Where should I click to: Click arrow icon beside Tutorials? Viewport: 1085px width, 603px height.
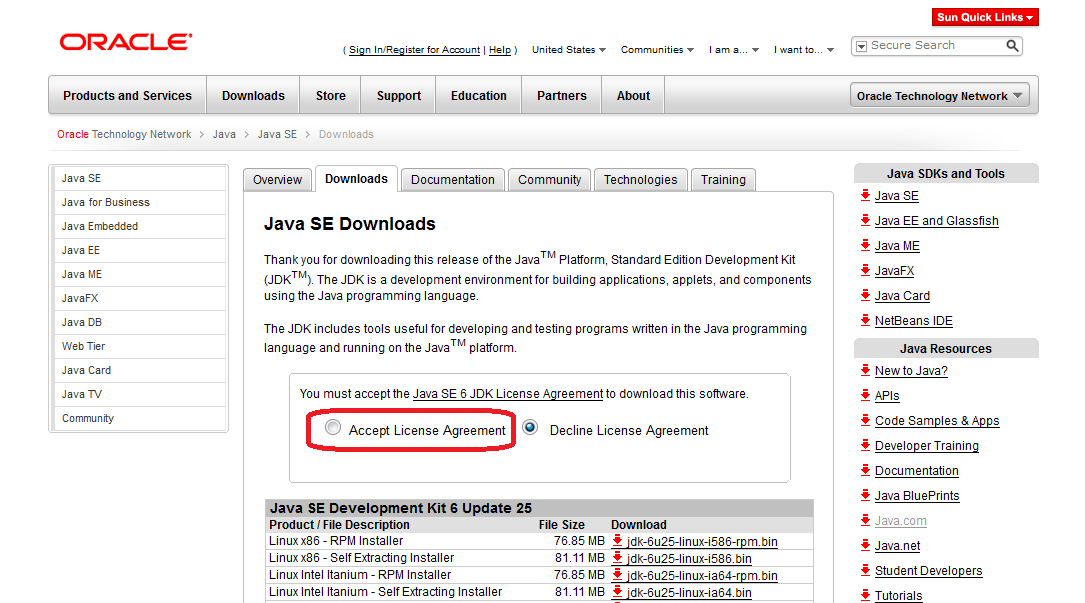(x=865, y=594)
